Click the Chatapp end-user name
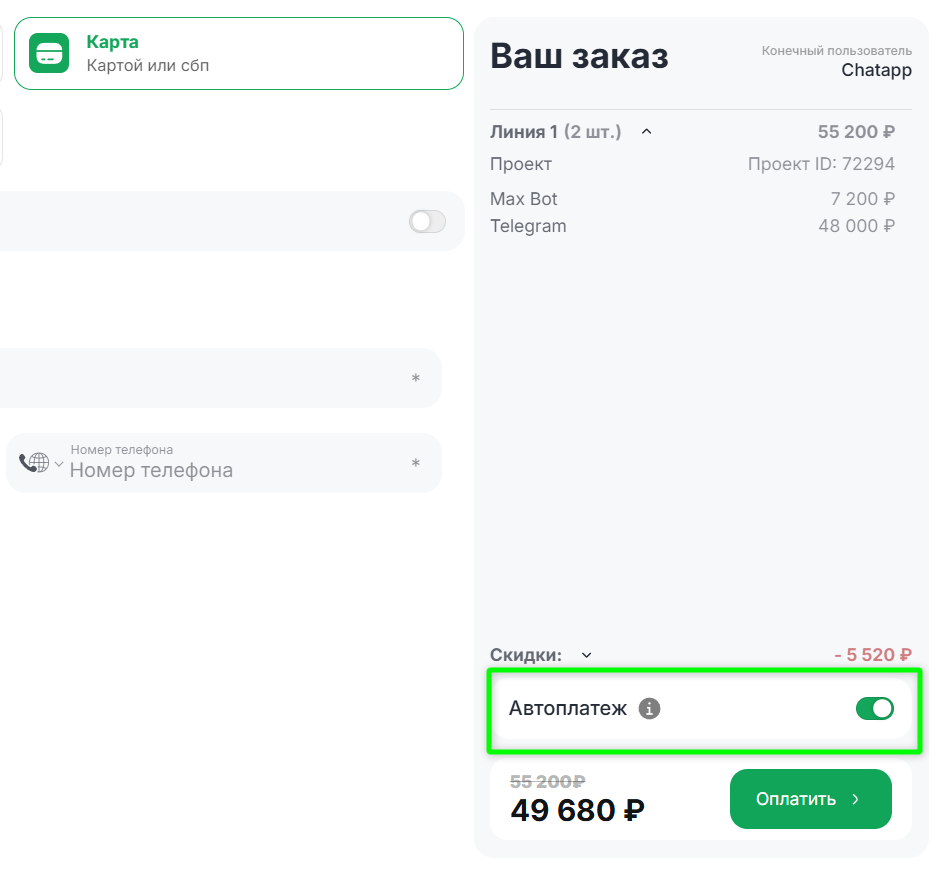This screenshot has height=876, width=945. [x=876, y=70]
